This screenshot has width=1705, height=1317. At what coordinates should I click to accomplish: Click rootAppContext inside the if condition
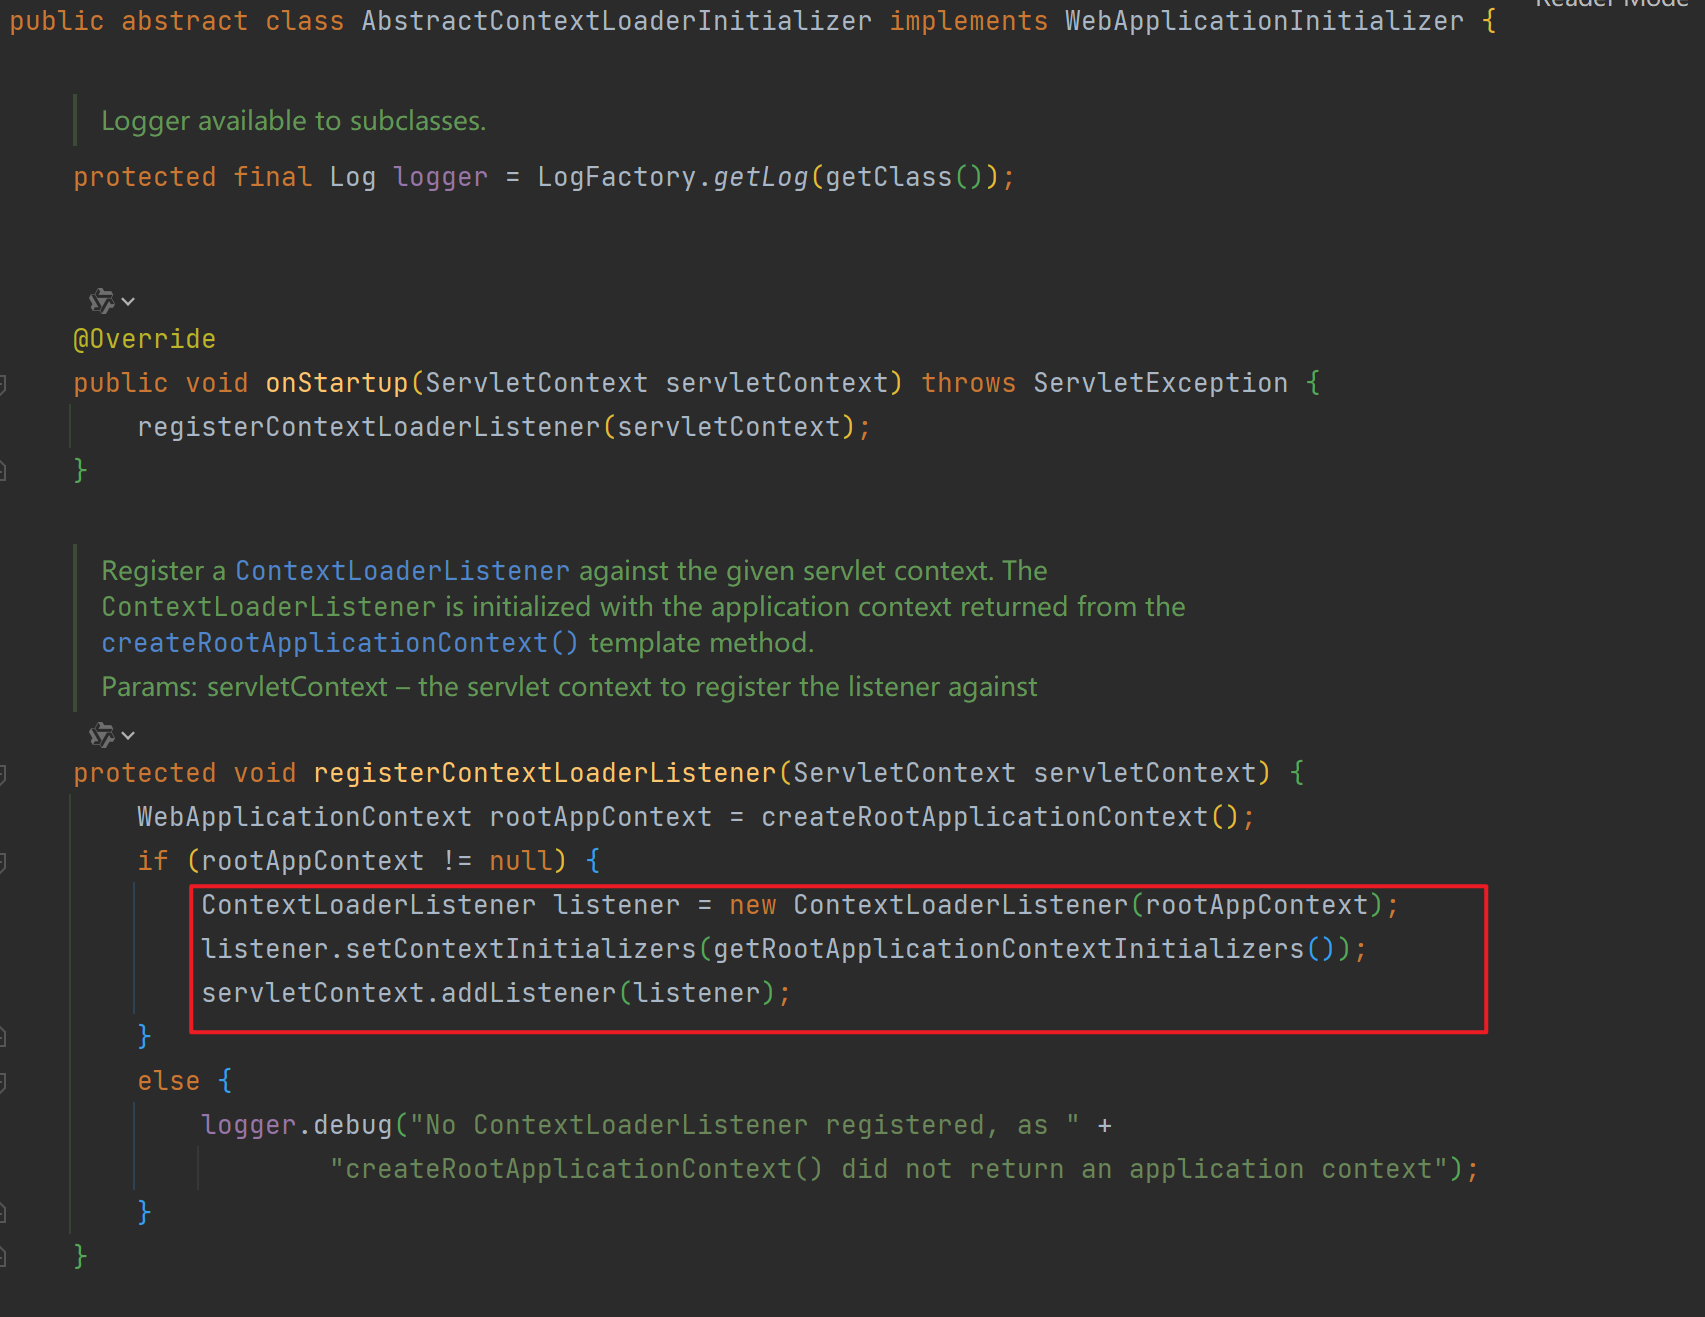click(313, 861)
